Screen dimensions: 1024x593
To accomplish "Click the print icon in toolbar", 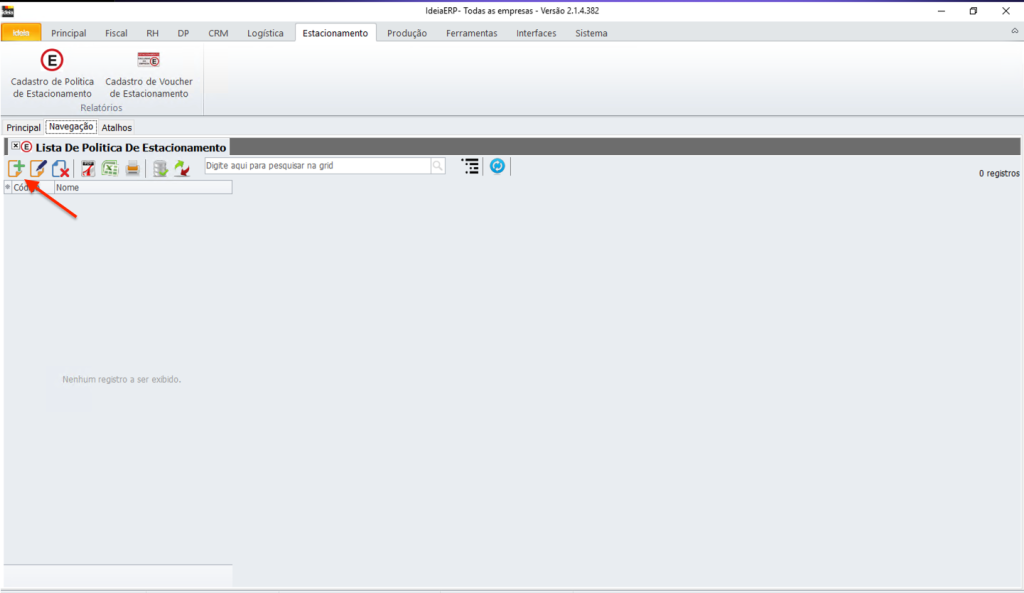I will pos(132,168).
